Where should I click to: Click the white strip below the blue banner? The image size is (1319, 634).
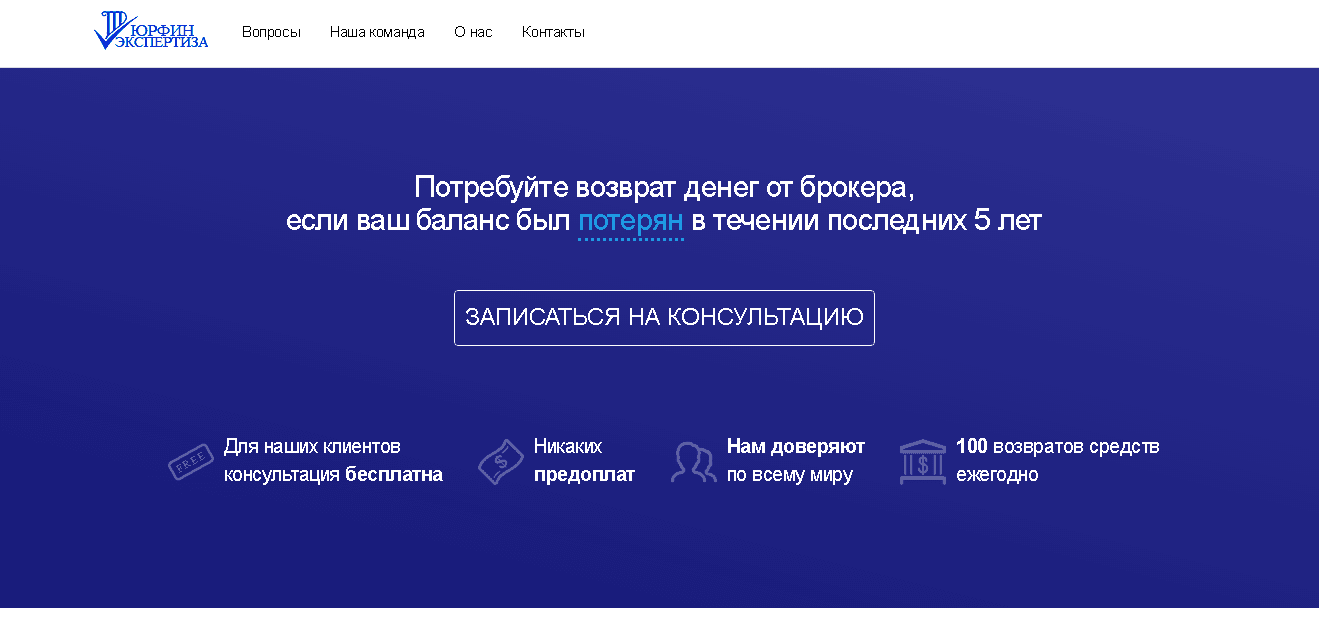pyautogui.click(x=660, y=621)
